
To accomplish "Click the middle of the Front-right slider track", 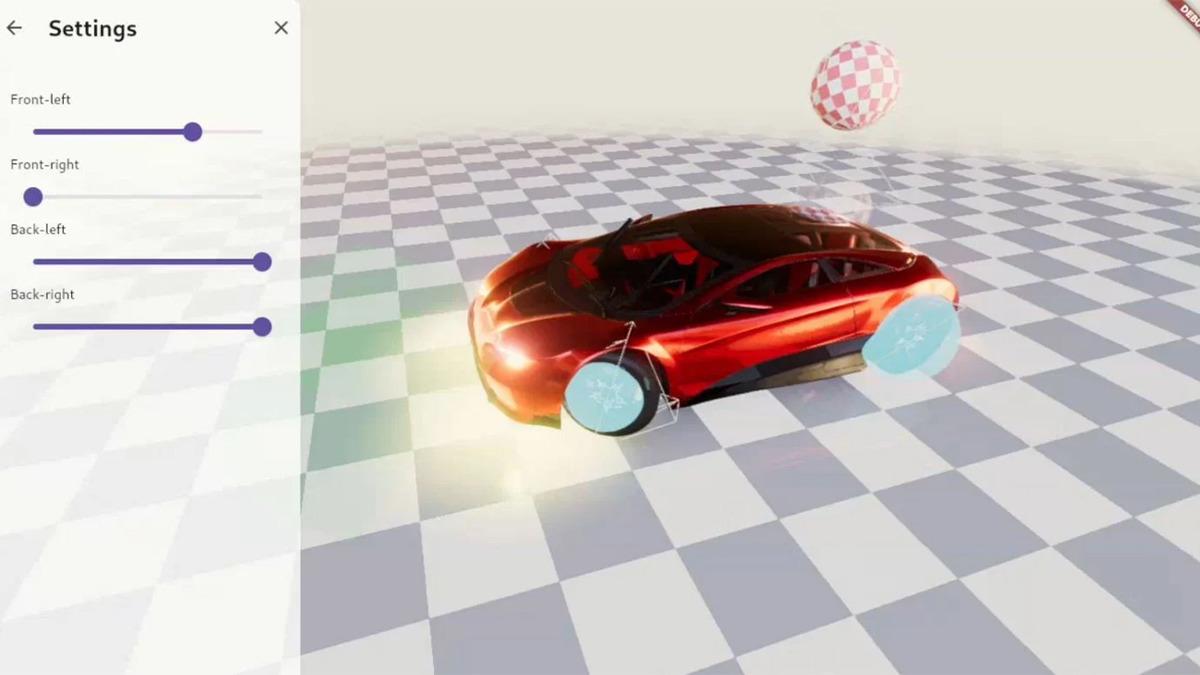I will (x=148, y=197).
